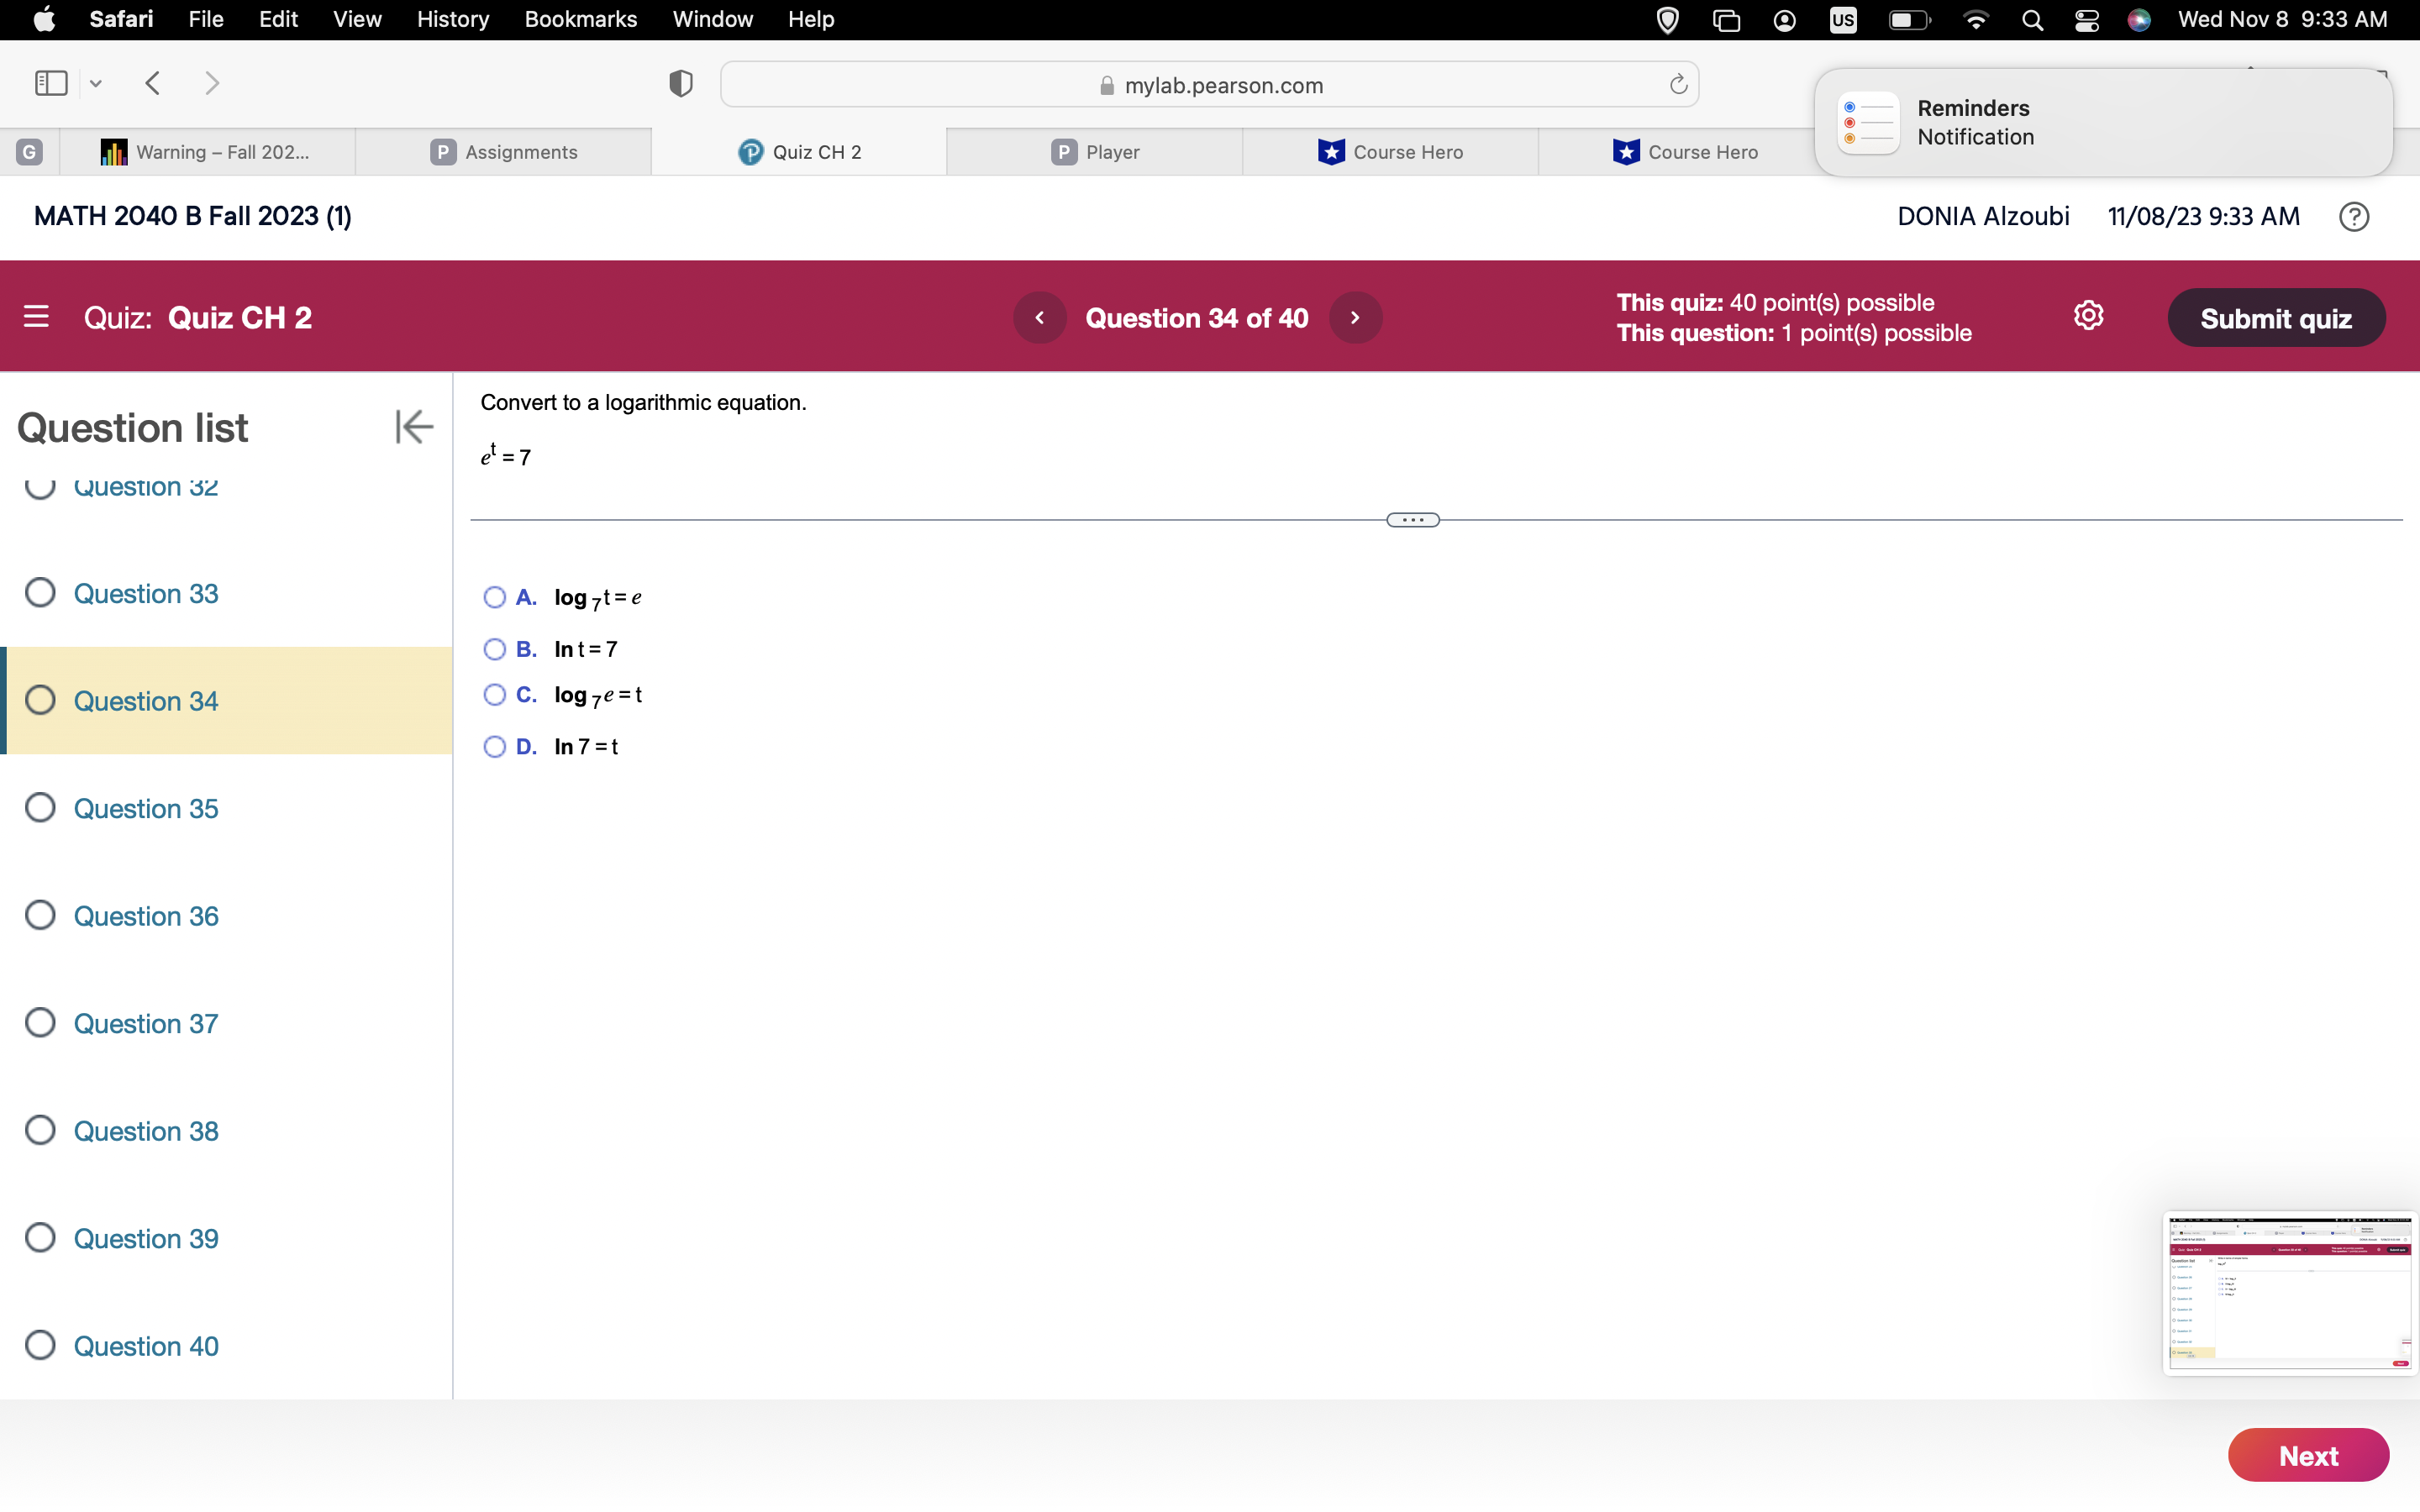Click the Spotlight search icon
The image size is (2420, 1512).
pos(2031,19)
